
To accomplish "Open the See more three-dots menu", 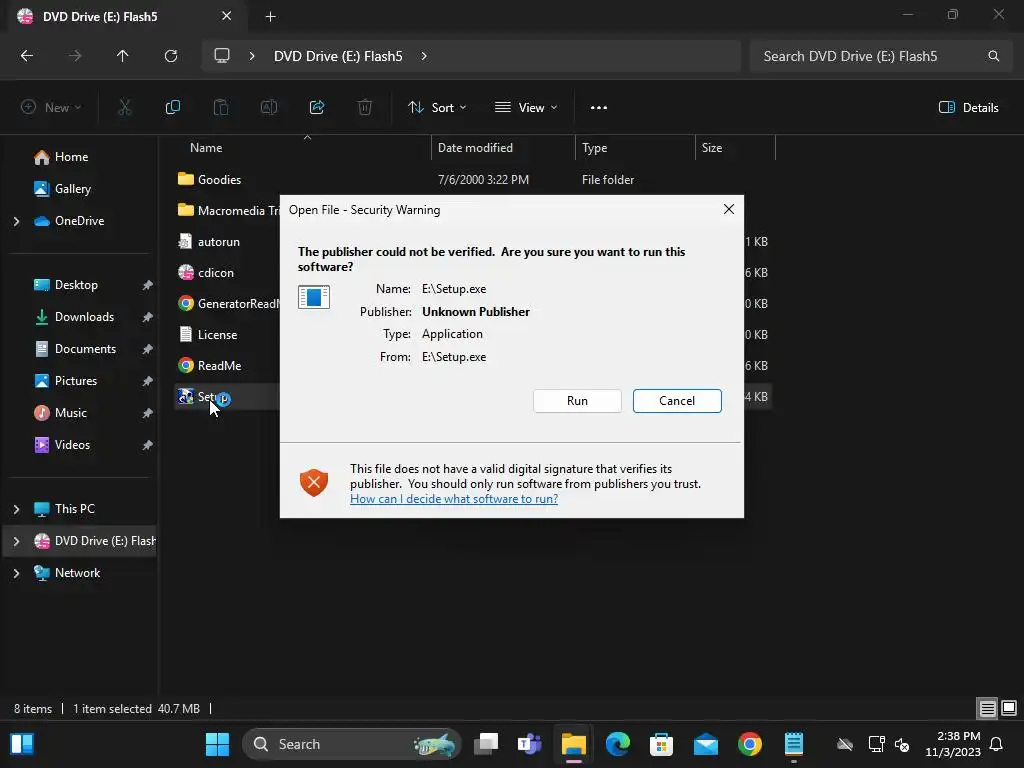I will pos(599,108).
